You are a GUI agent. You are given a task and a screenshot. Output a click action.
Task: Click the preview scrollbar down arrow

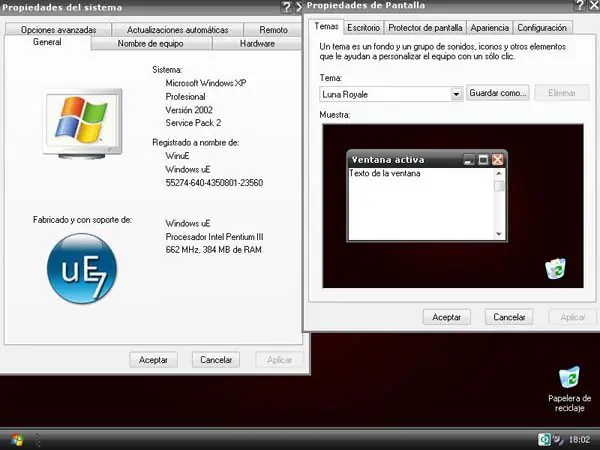499,234
